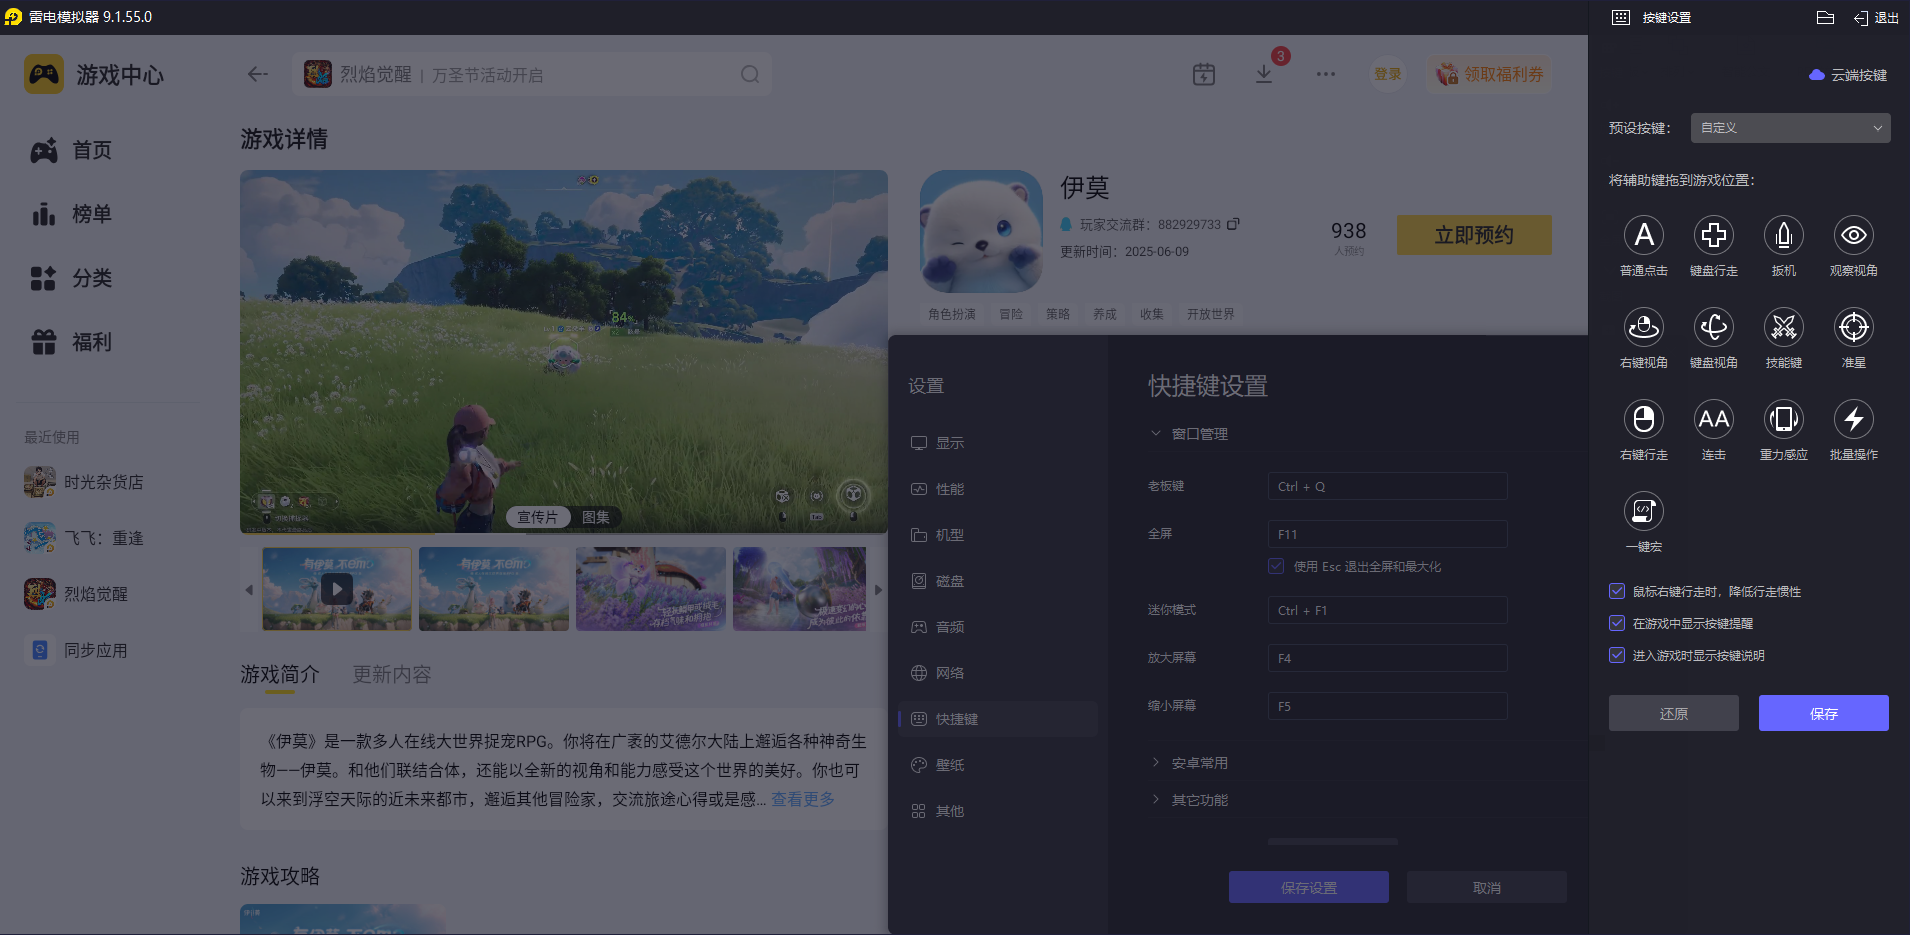Select the 重力感应 gravity sensor icon
Viewport: 1910px width, 935px height.
[x=1783, y=419]
